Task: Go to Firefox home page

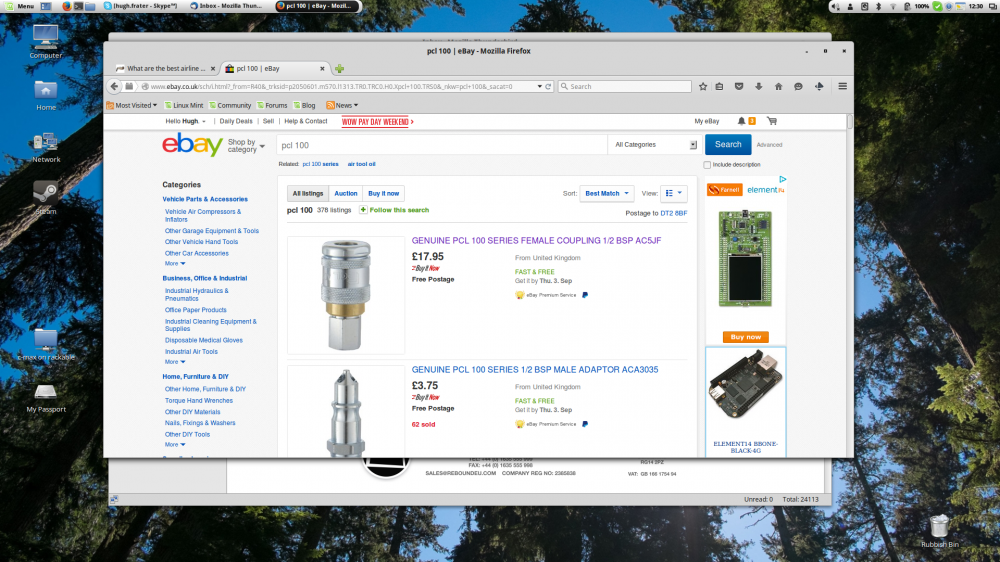Action: (x=778, y=86)
